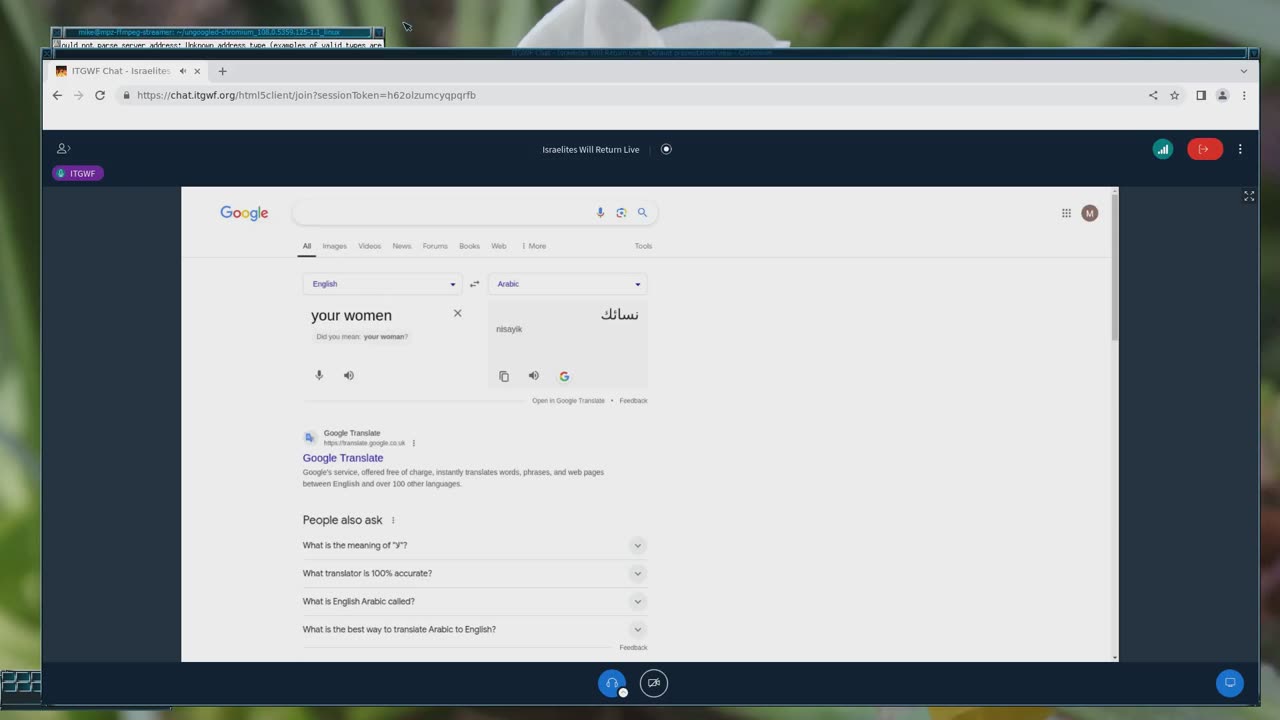Copy the Arabic translation
1280x720 pixels.
point(504,376)
